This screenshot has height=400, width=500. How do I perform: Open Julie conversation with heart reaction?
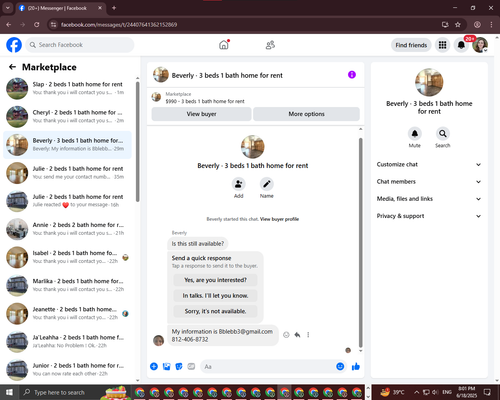[x=68, y=201]
